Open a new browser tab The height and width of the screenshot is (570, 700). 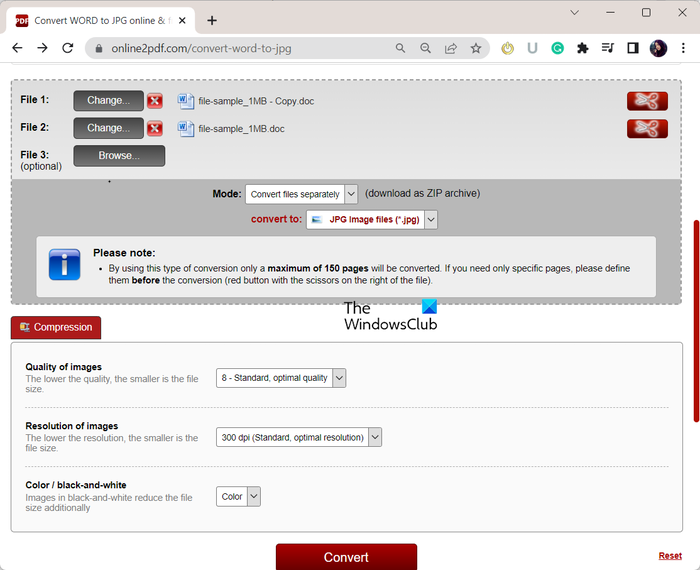point(212,21)
